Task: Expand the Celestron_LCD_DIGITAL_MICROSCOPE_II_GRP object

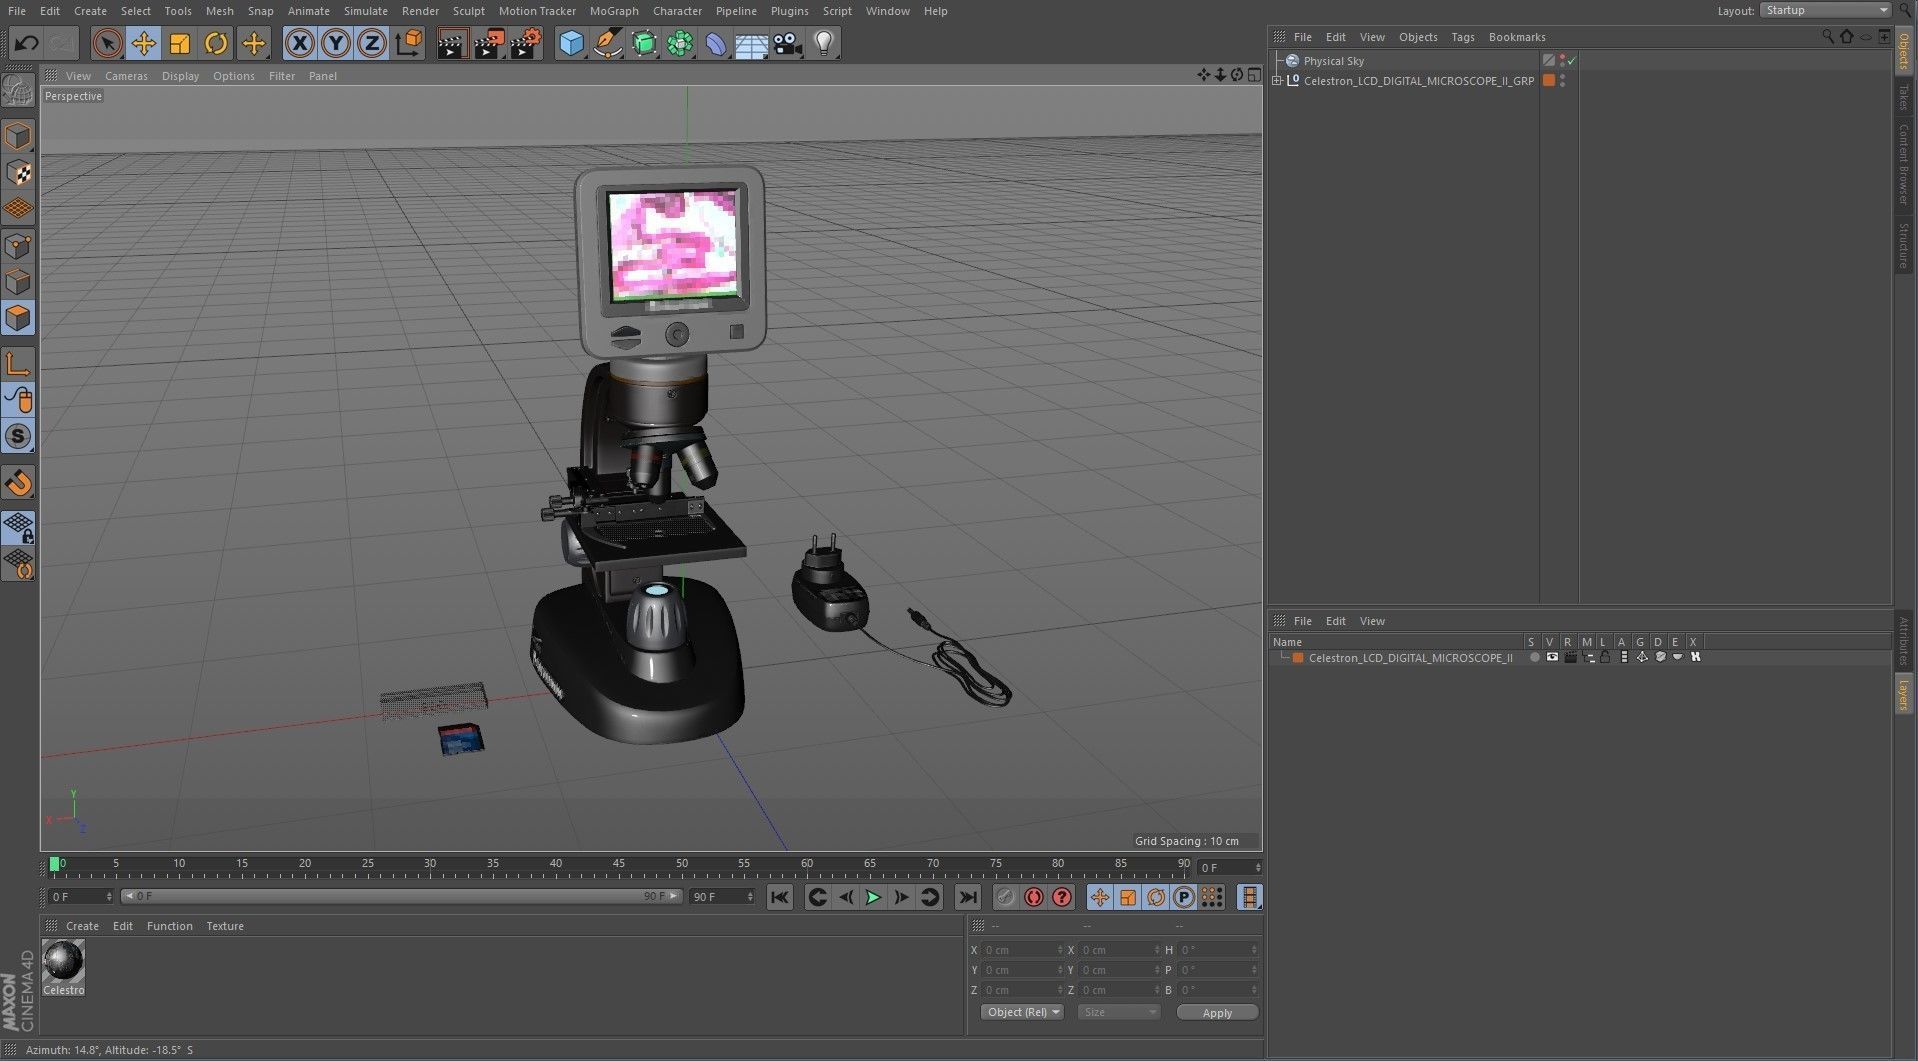Action: click(x=1277, y=81)
